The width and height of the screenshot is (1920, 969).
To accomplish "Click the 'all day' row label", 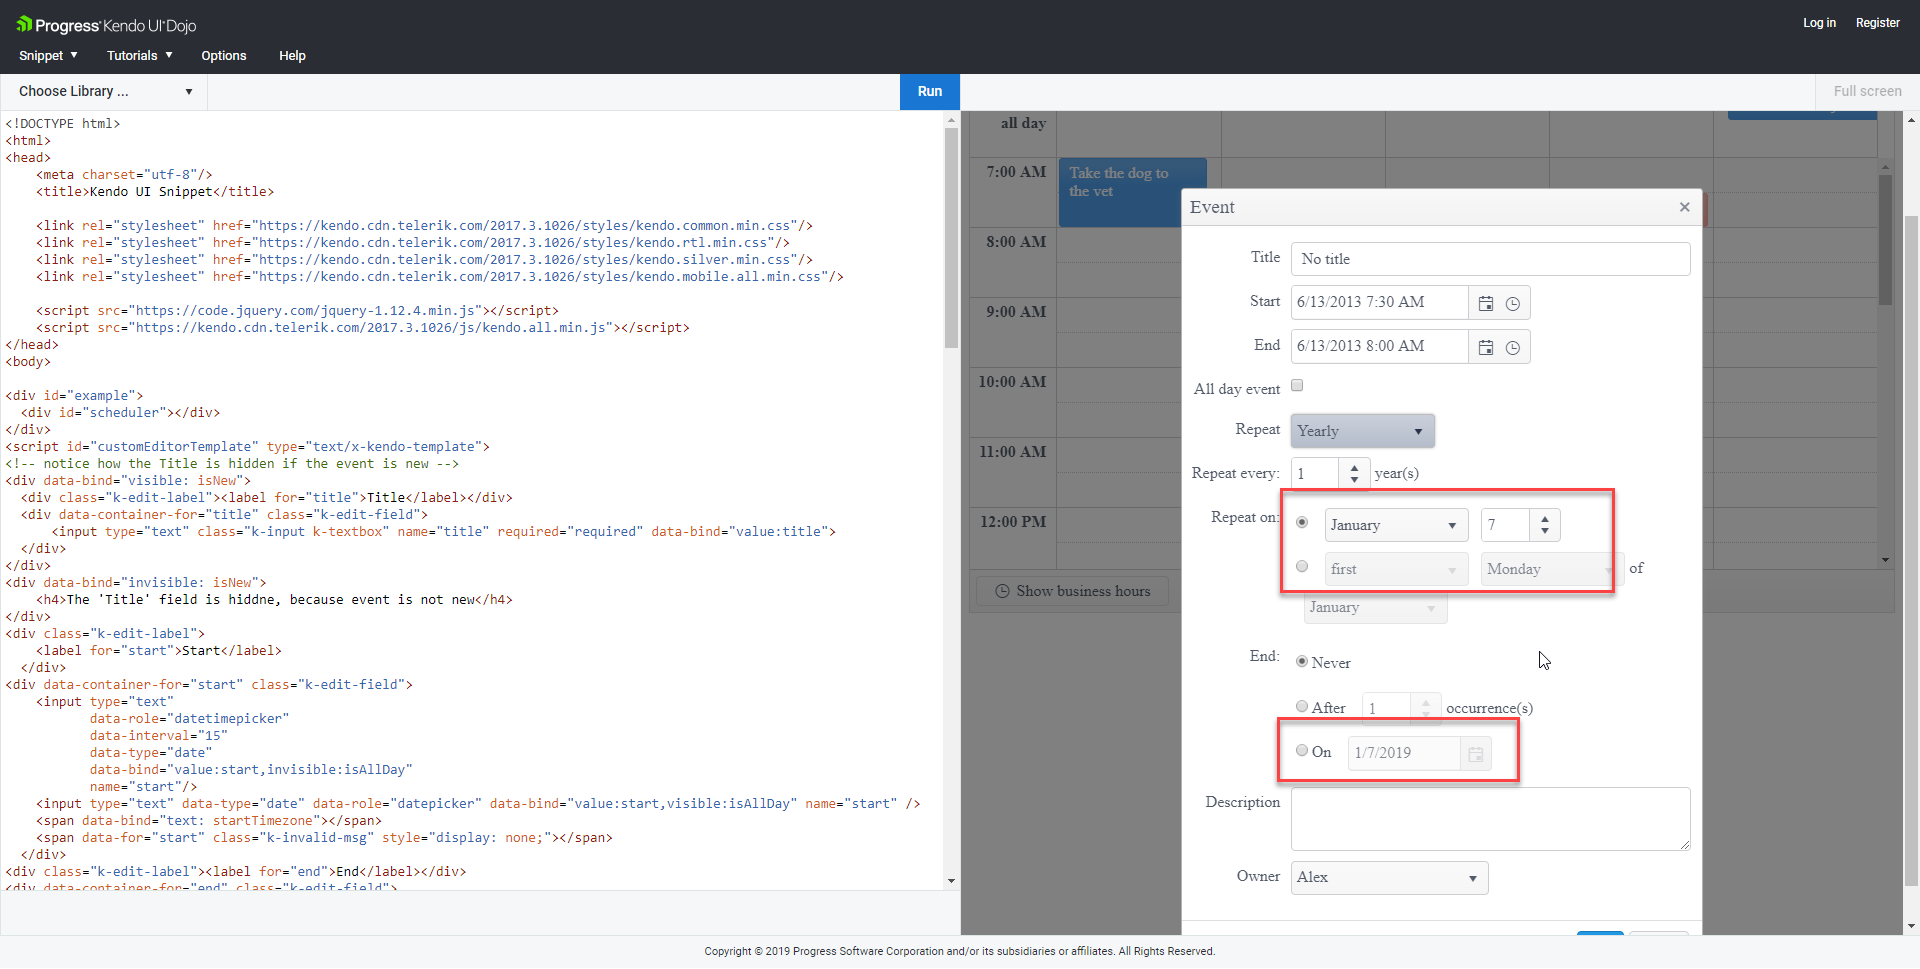I will (1023, 123).
